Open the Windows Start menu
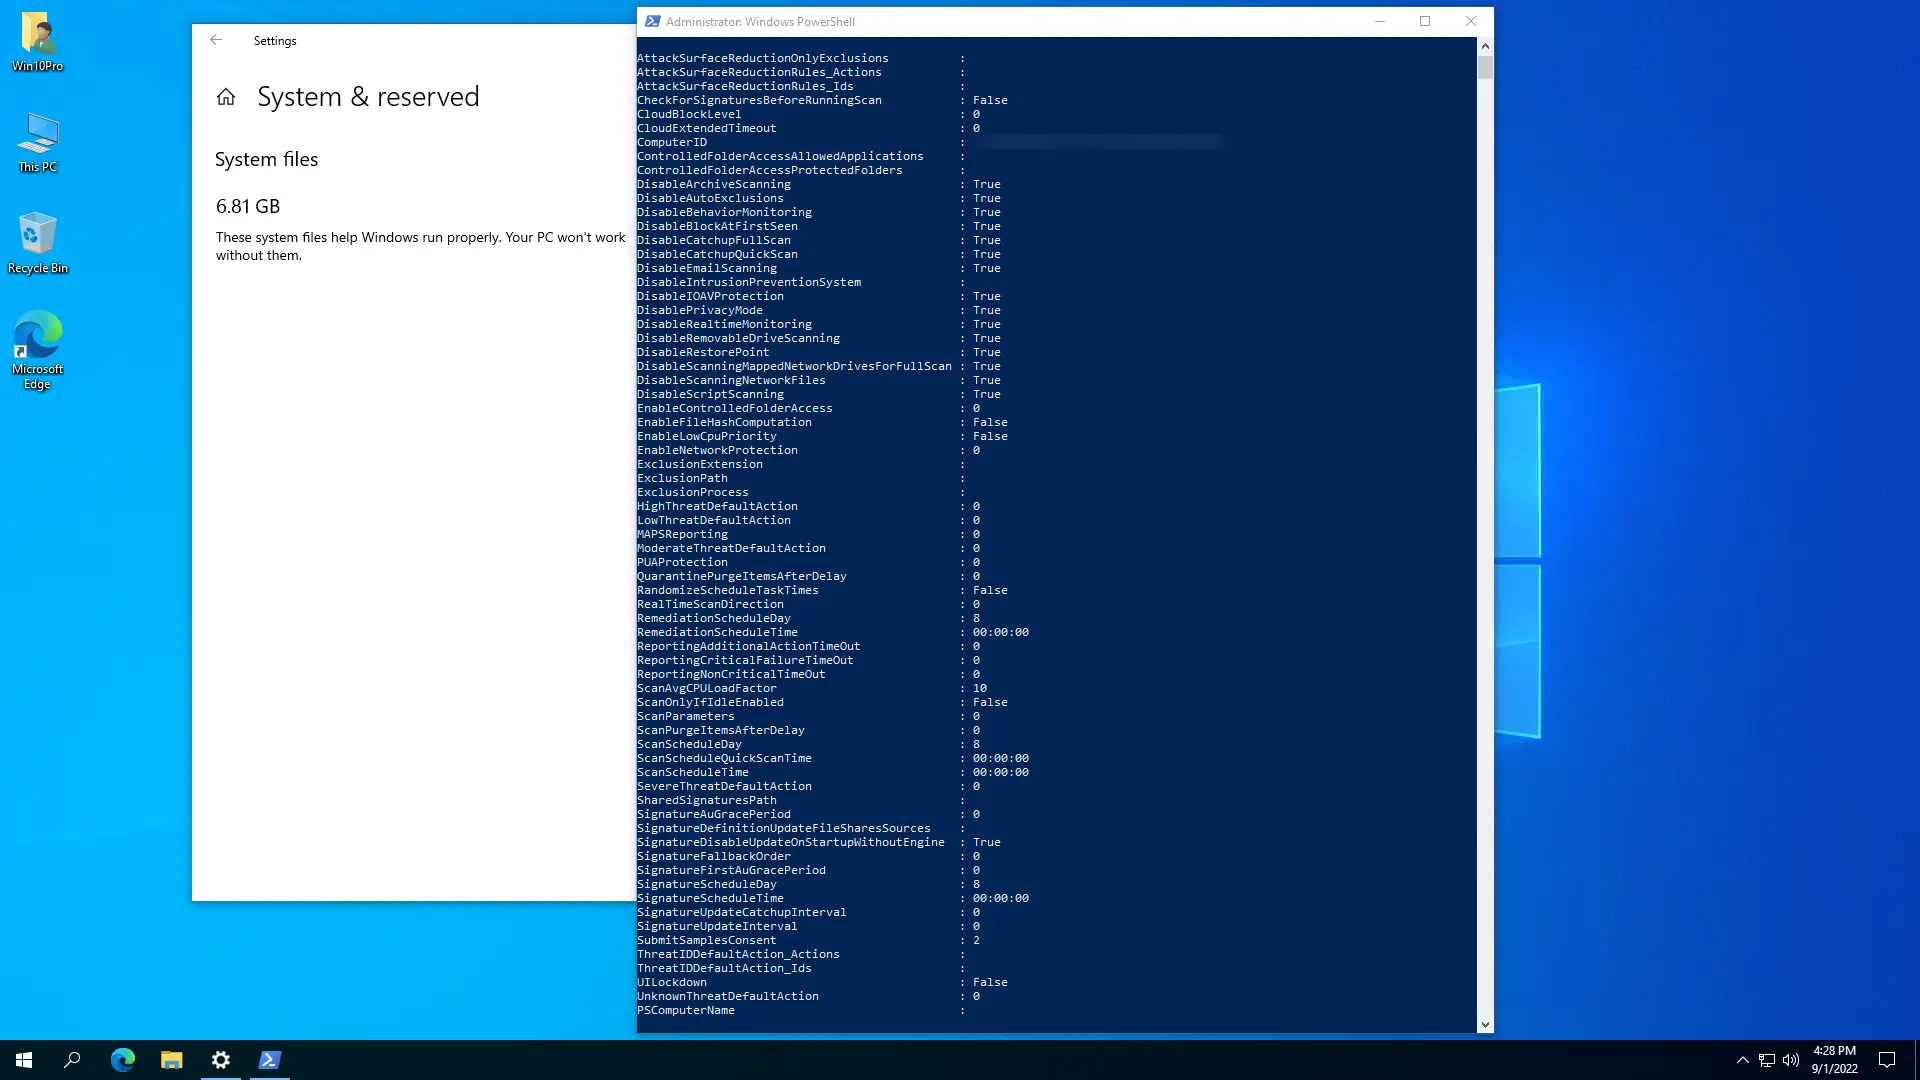 pyautogui.click(x=24, y=1060)
